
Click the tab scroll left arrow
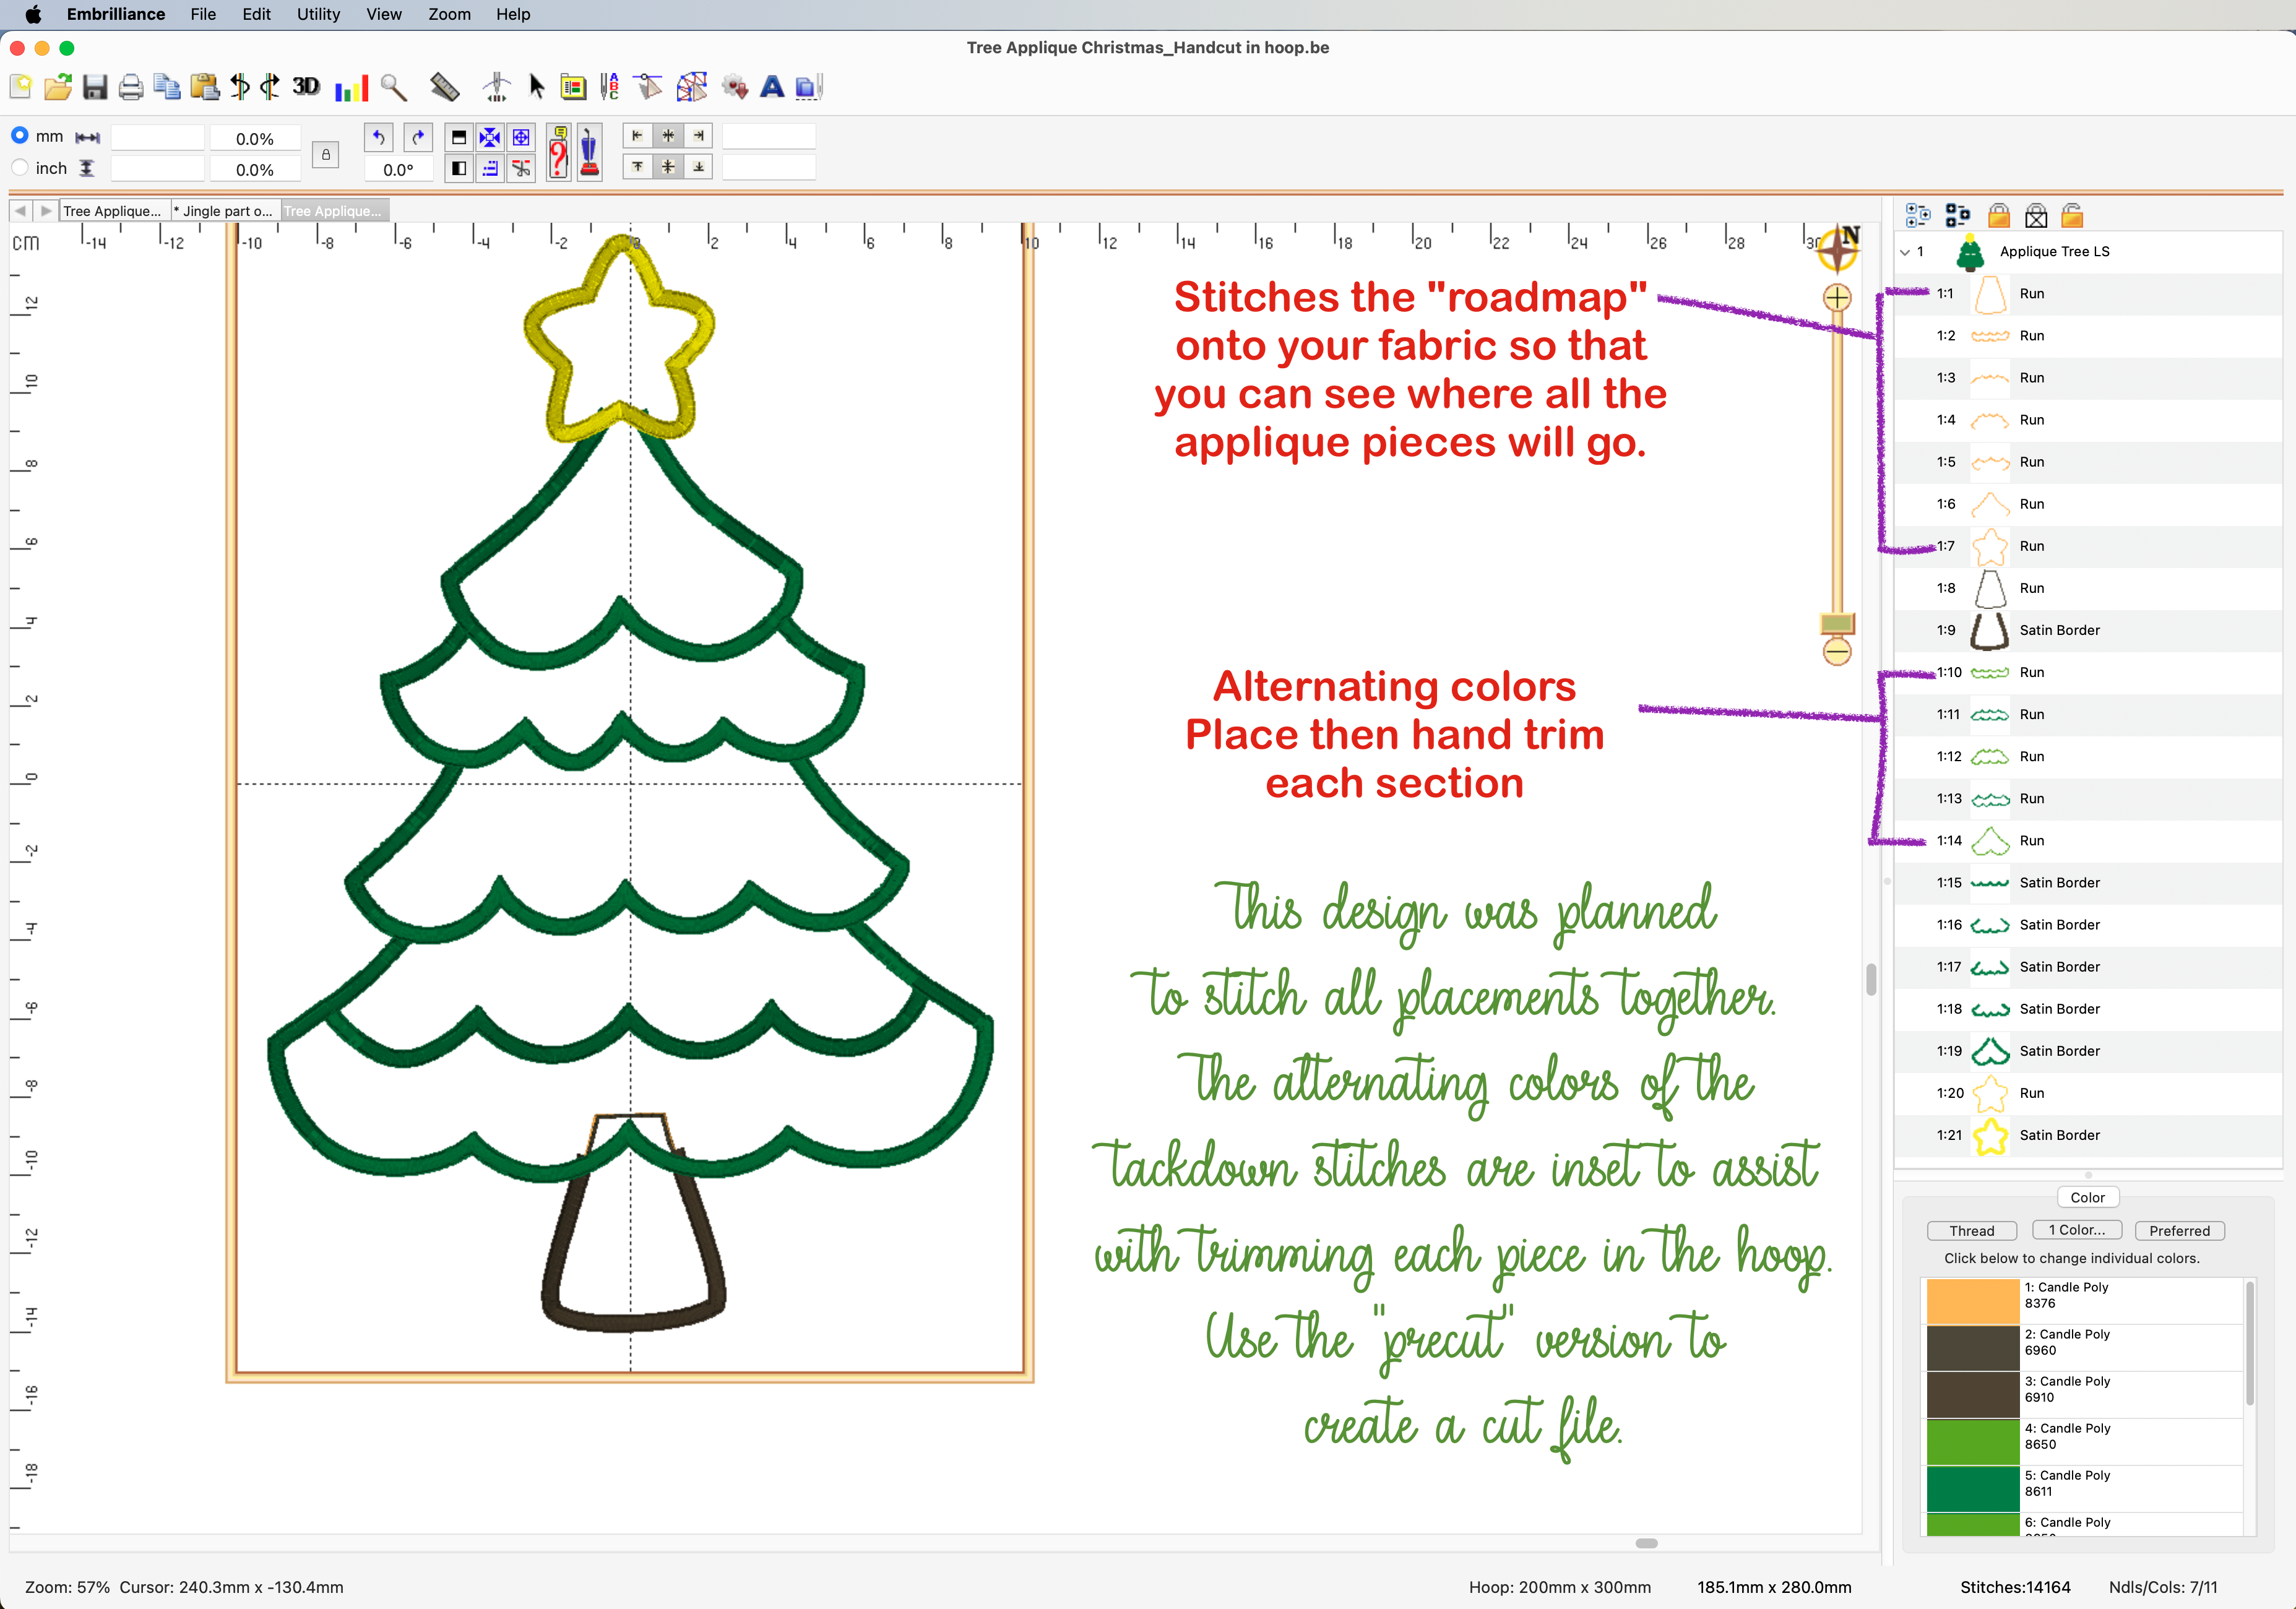point(20,211)
